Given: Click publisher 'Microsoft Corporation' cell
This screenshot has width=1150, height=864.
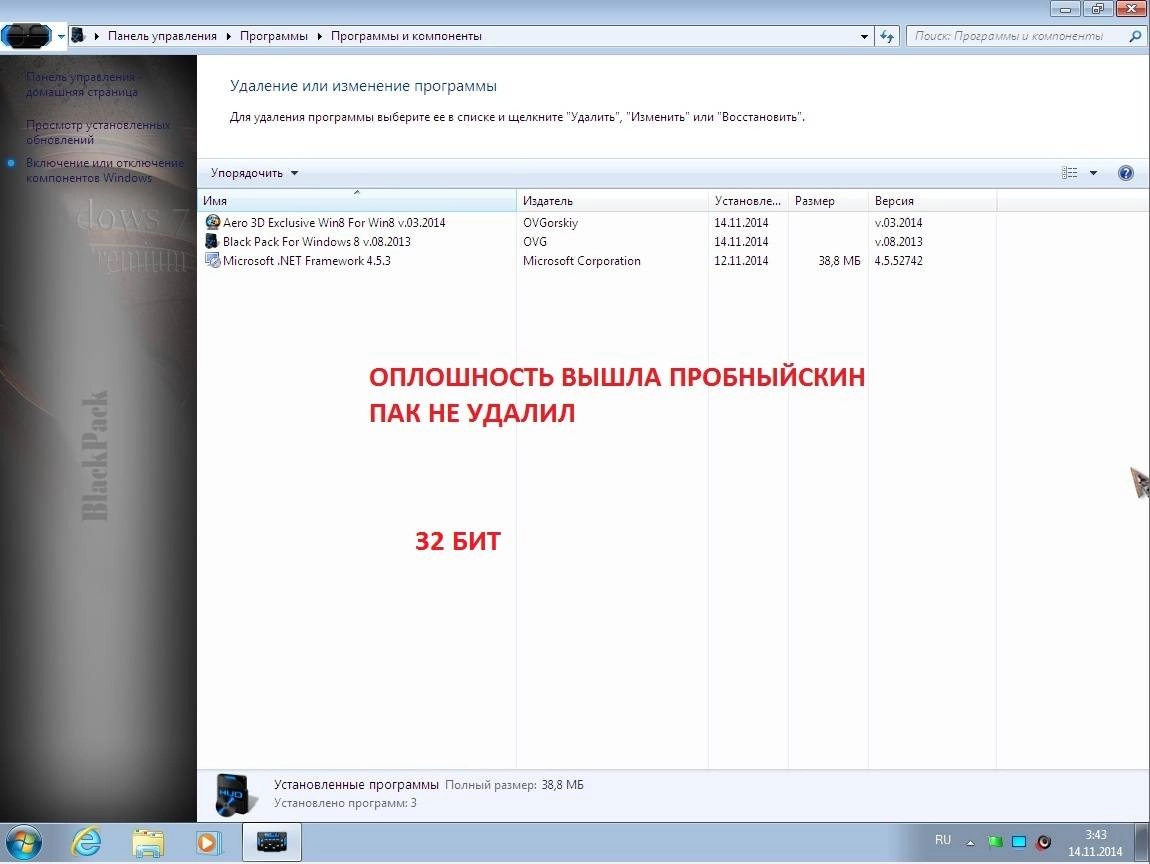Looking at the screenshot, I should pyautogui.click(x=582, y=260).
